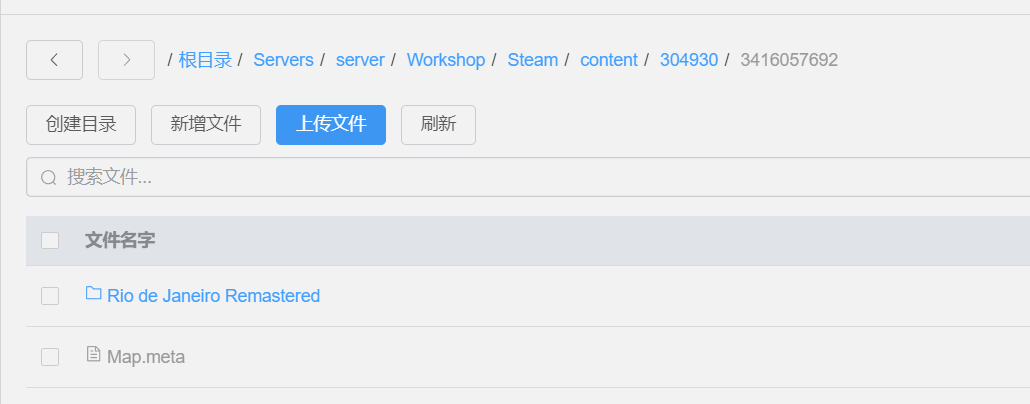Navigate to Servers breadcrumb link
This screenshot has width=1030, height=404.
[283, 60]
